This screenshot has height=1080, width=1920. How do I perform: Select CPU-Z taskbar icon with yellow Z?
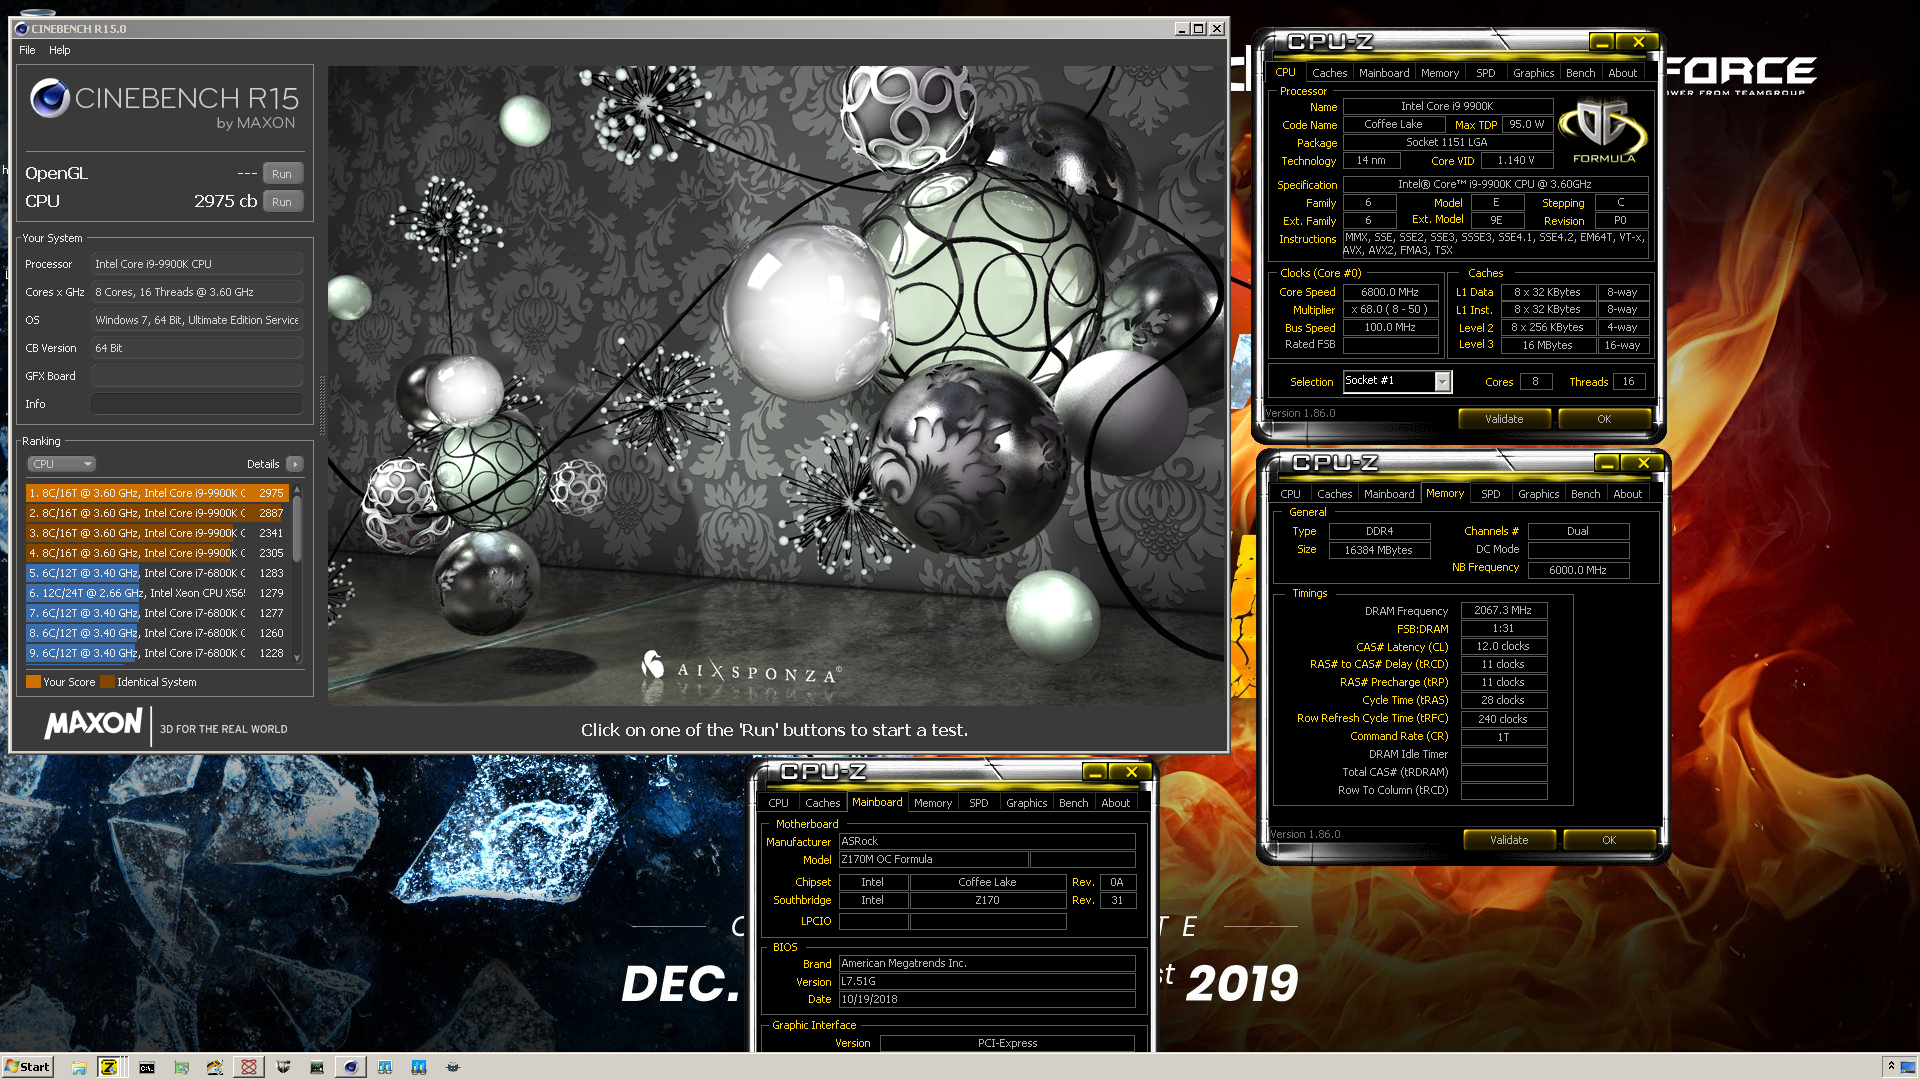tap(109, 1067)
